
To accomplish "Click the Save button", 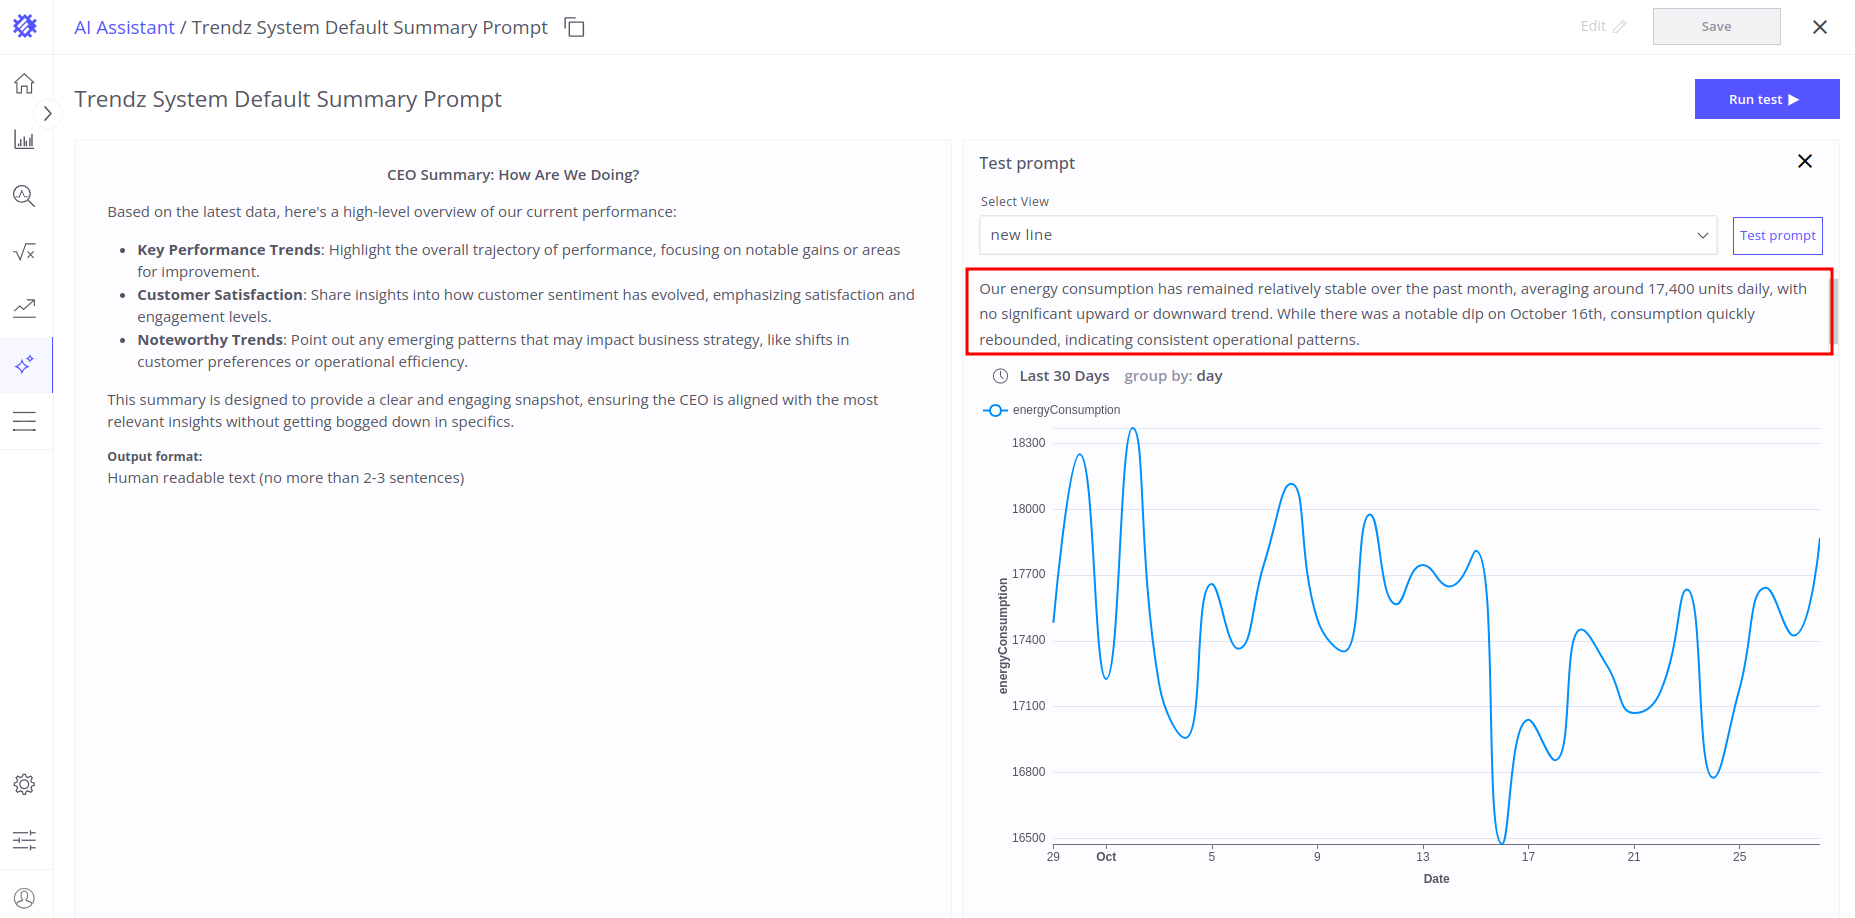I will [1716, 27].
